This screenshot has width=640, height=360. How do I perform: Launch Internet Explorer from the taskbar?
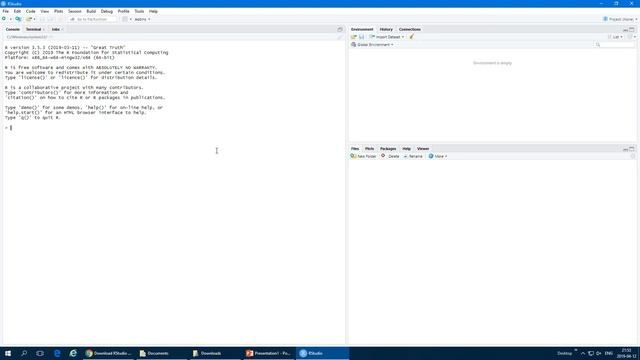pyautogui.click(x=73, y=353)
